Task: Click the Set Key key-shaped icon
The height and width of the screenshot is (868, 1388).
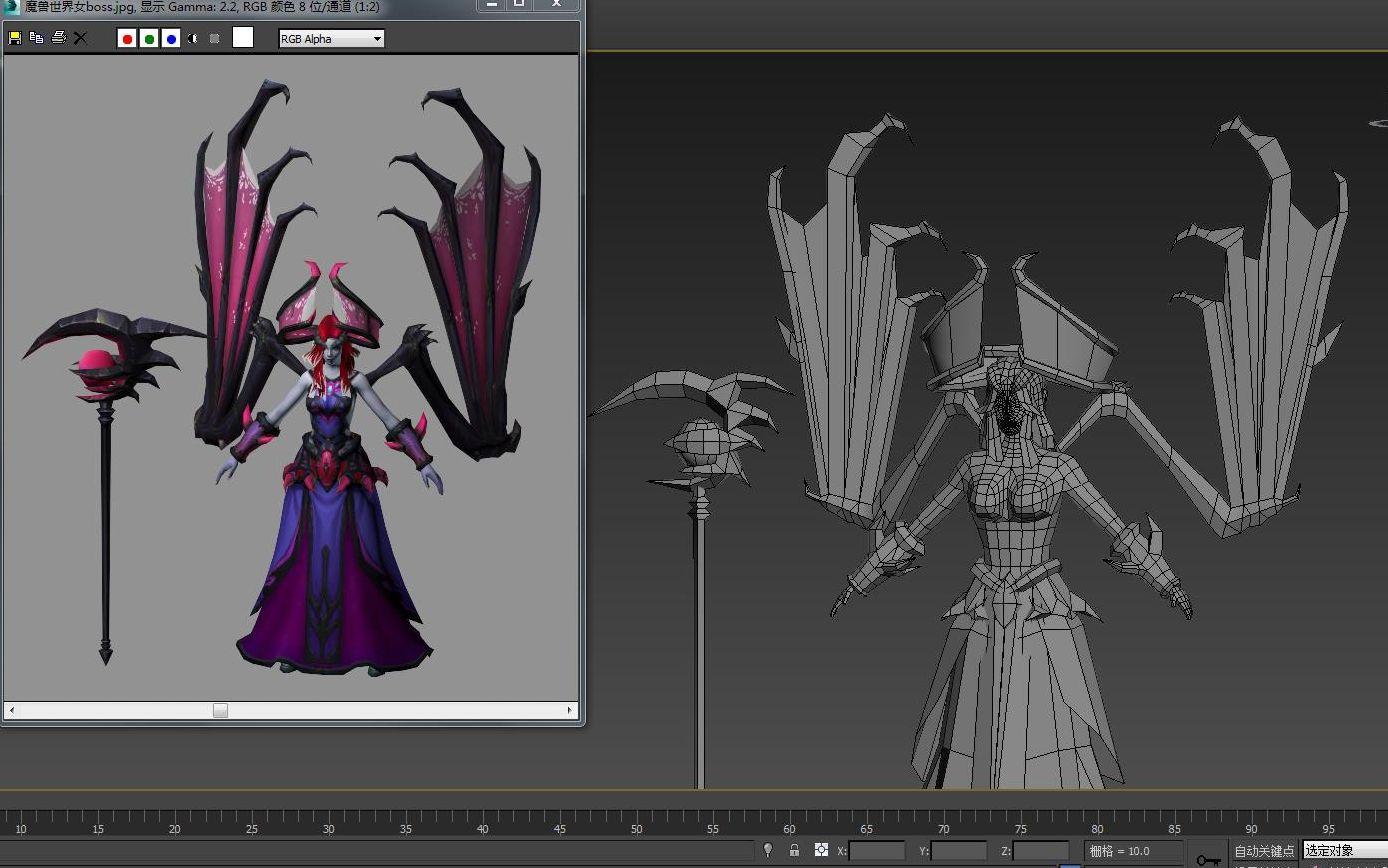Action: [x=1208, y=858]
